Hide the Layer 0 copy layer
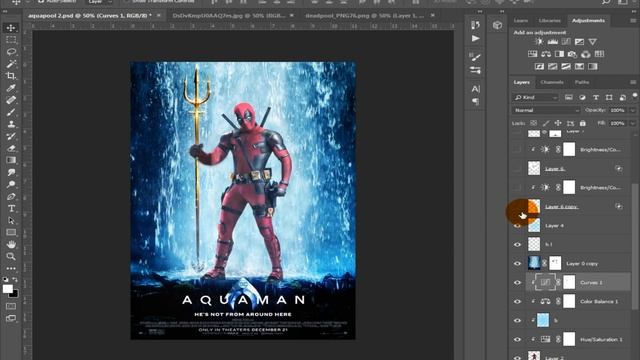This screenshot has height=360, width=640. coord(518,263)
